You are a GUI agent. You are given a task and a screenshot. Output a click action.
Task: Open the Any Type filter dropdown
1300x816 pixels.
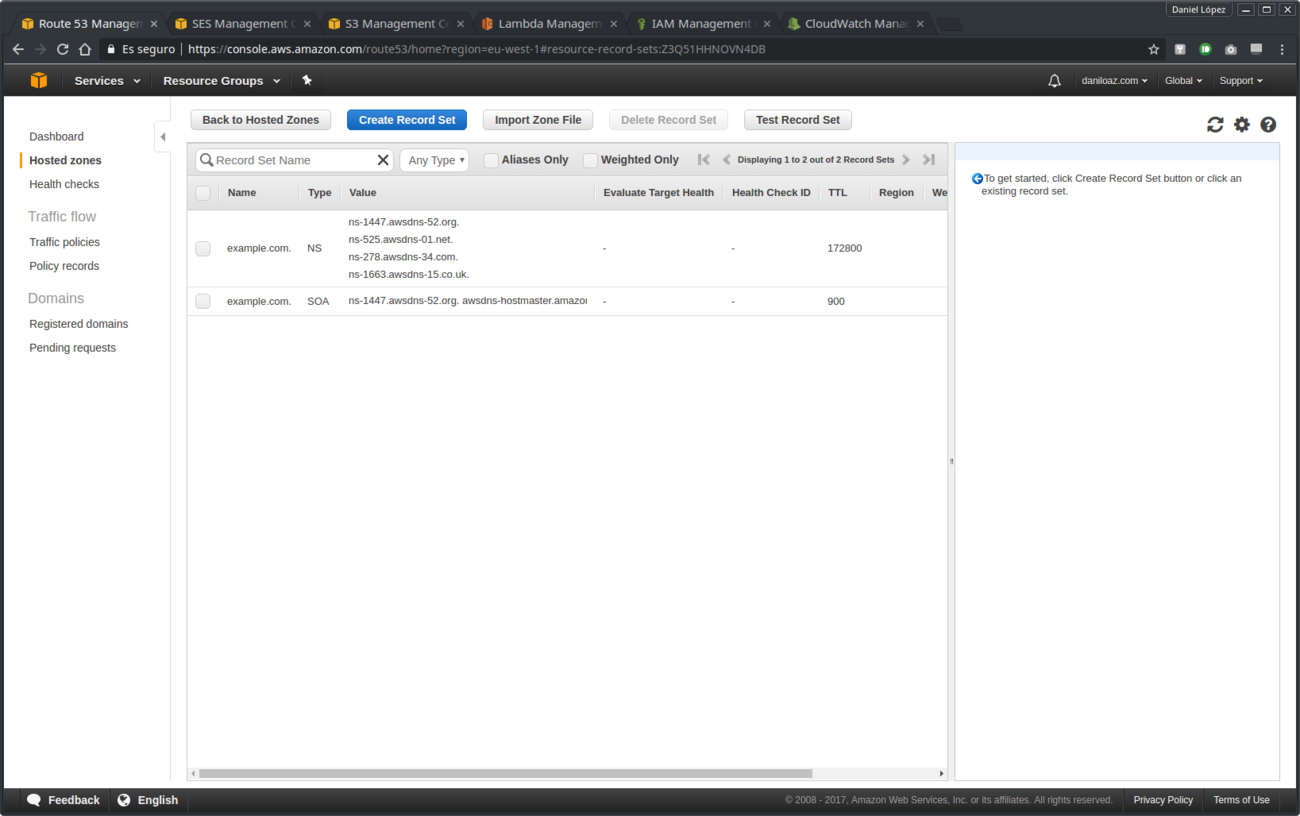[434, 159]
